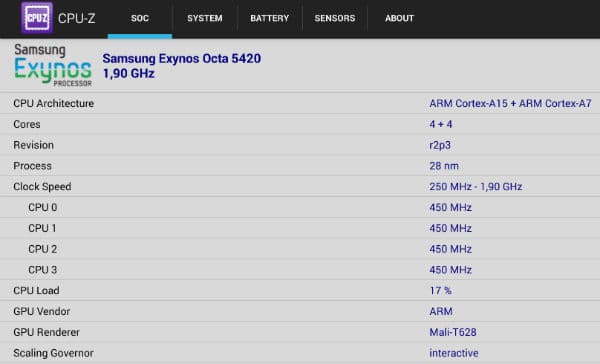600x364 pixels.
Task: Click the 1,90 GHz header value
Action: coord(129,73)
